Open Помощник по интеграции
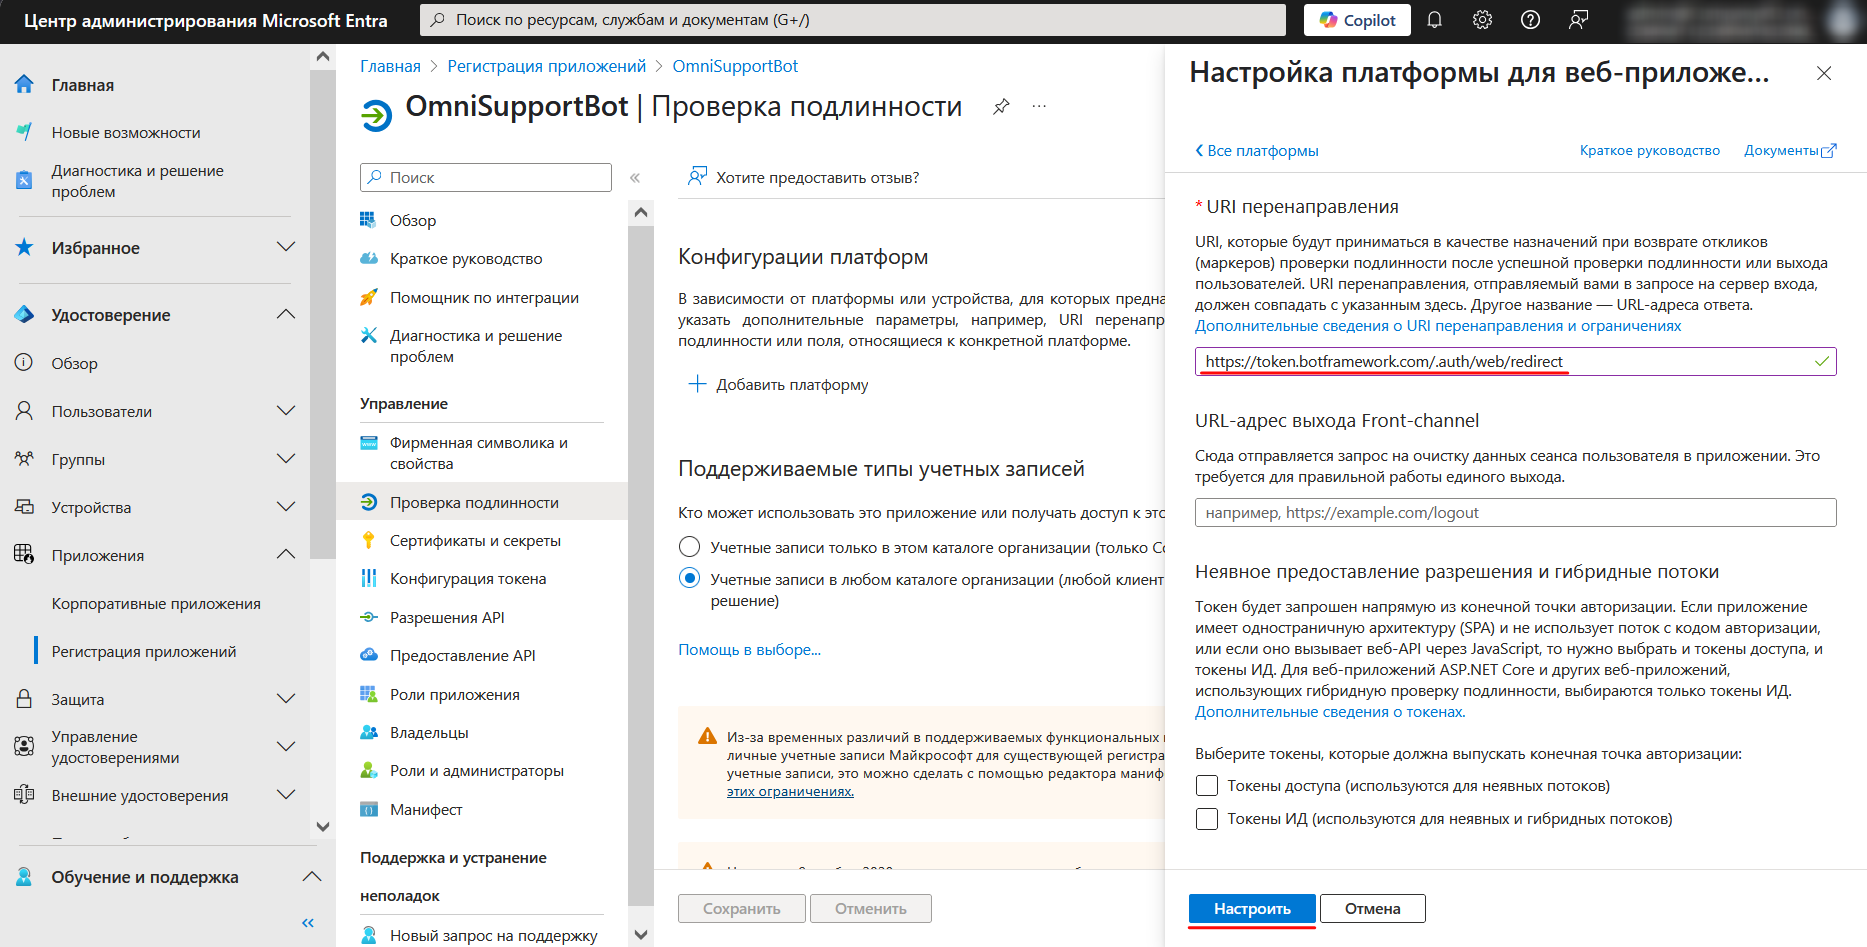Image resolution: width=1867 pixels, height=947 pixels. 484,298
